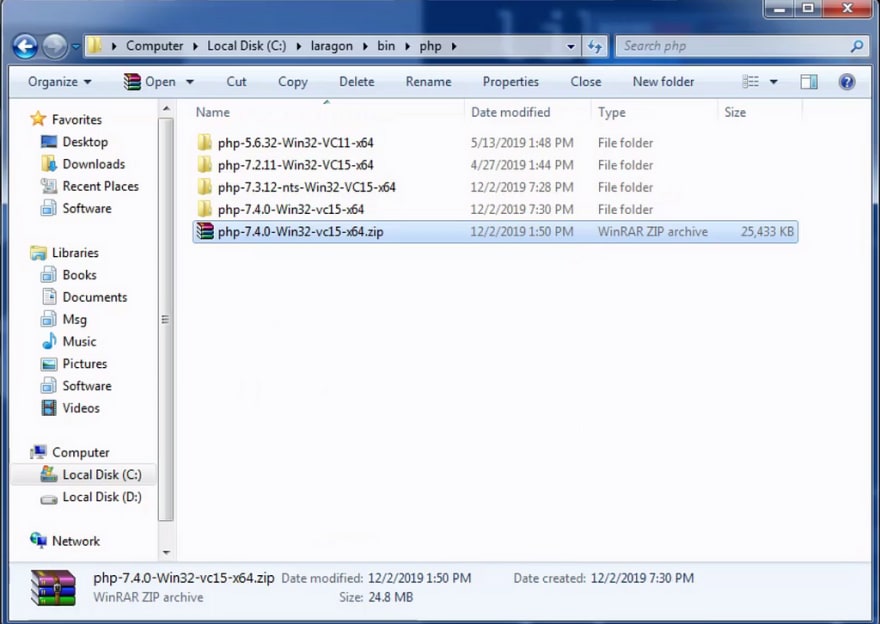Go to the bin breadcrumb folder
The height and width of the screenshot is (624, 880).
(386, 46)
